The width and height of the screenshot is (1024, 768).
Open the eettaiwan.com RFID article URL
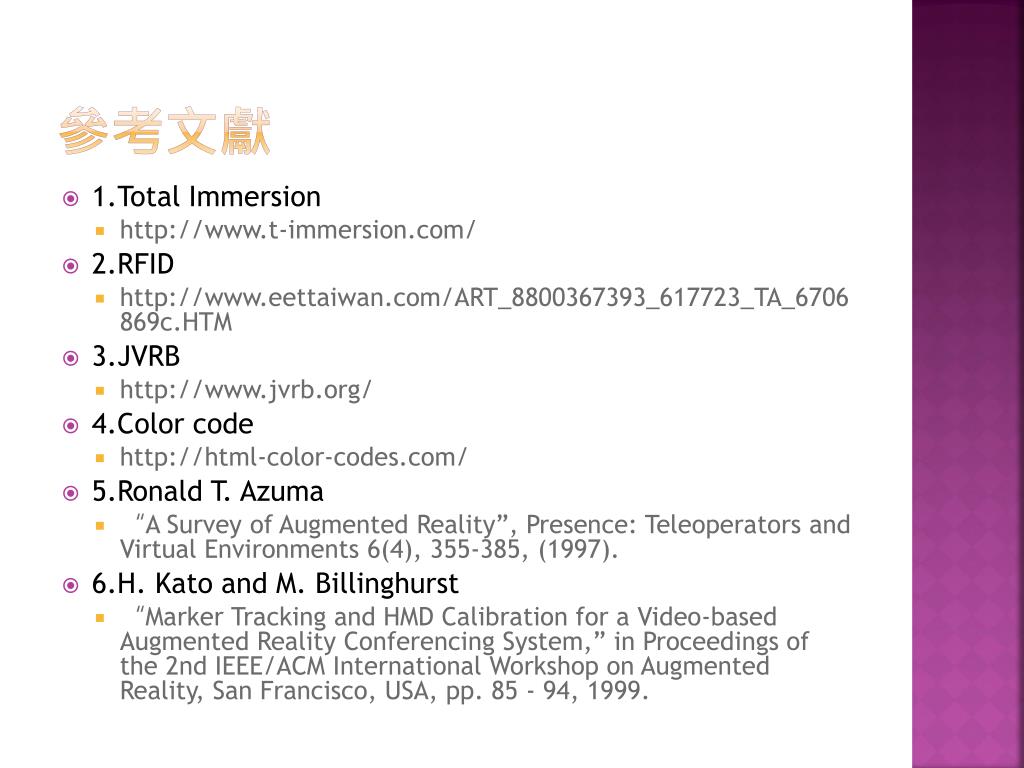tap(484, 310)
